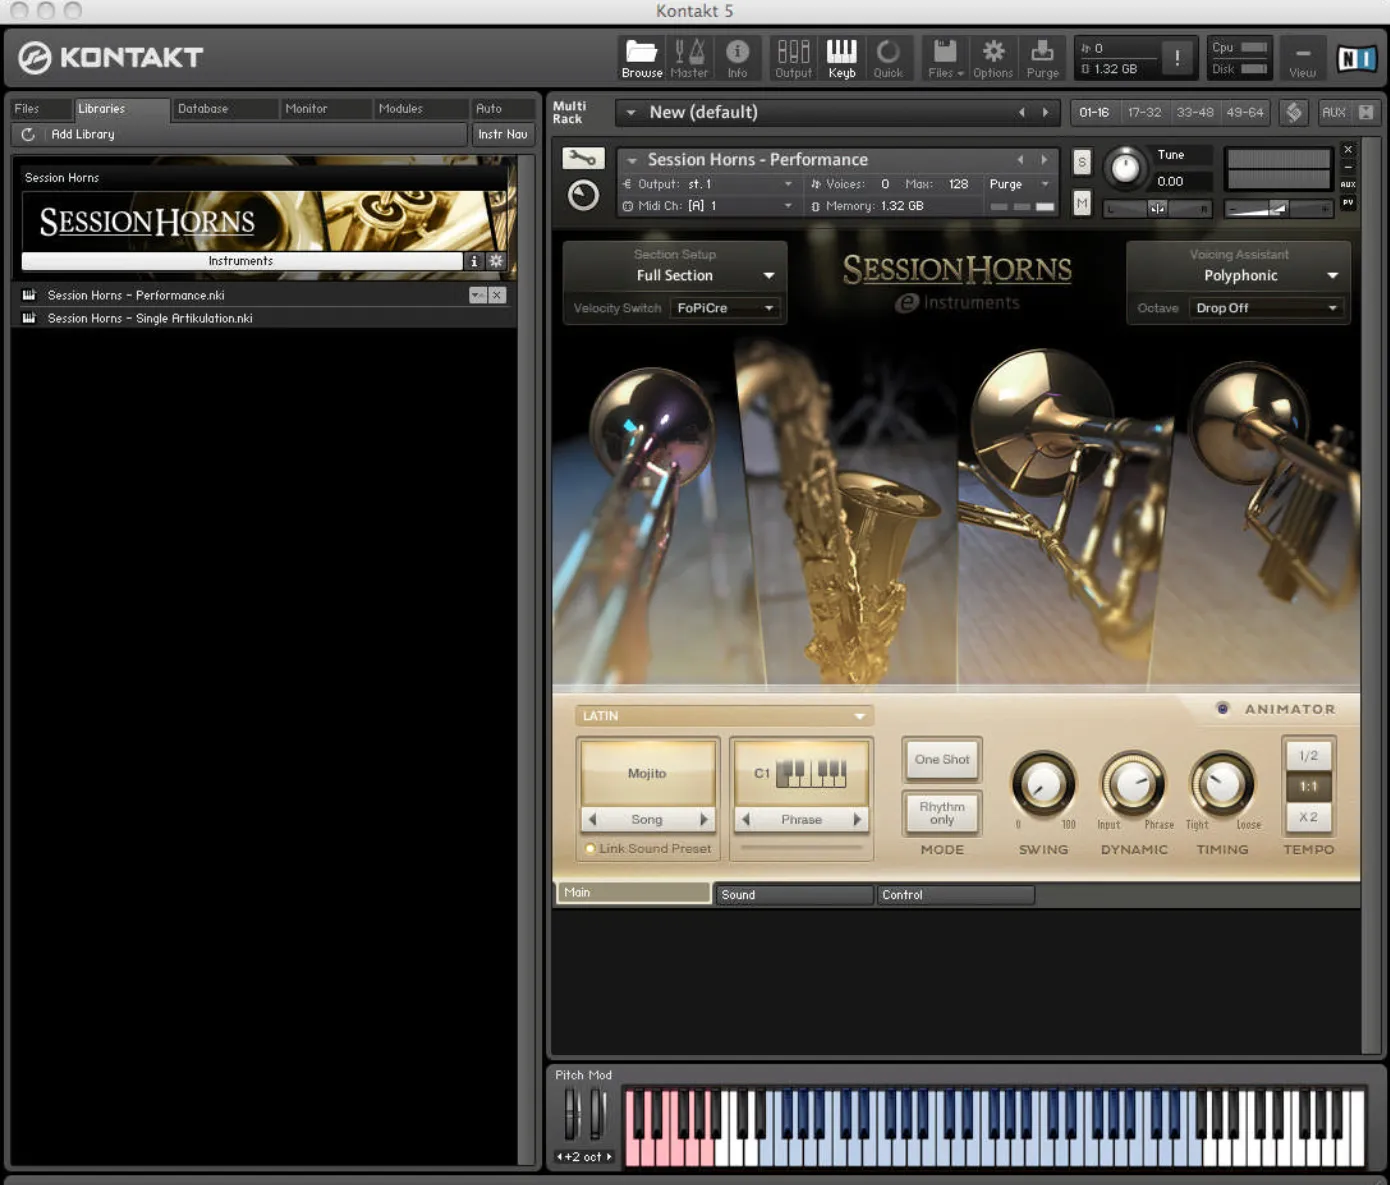Viewport: 1390px width, 1185px height.
Task: Show the Info pane icon
Action: [737, 58]
